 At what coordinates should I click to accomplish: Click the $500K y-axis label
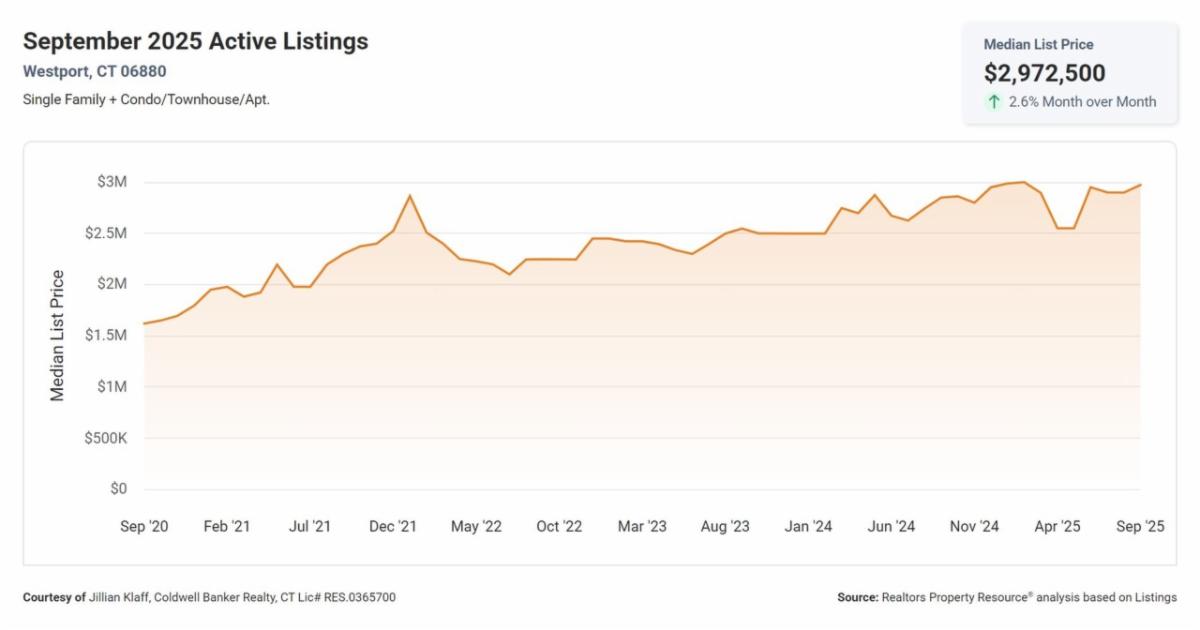pos(106,438)
